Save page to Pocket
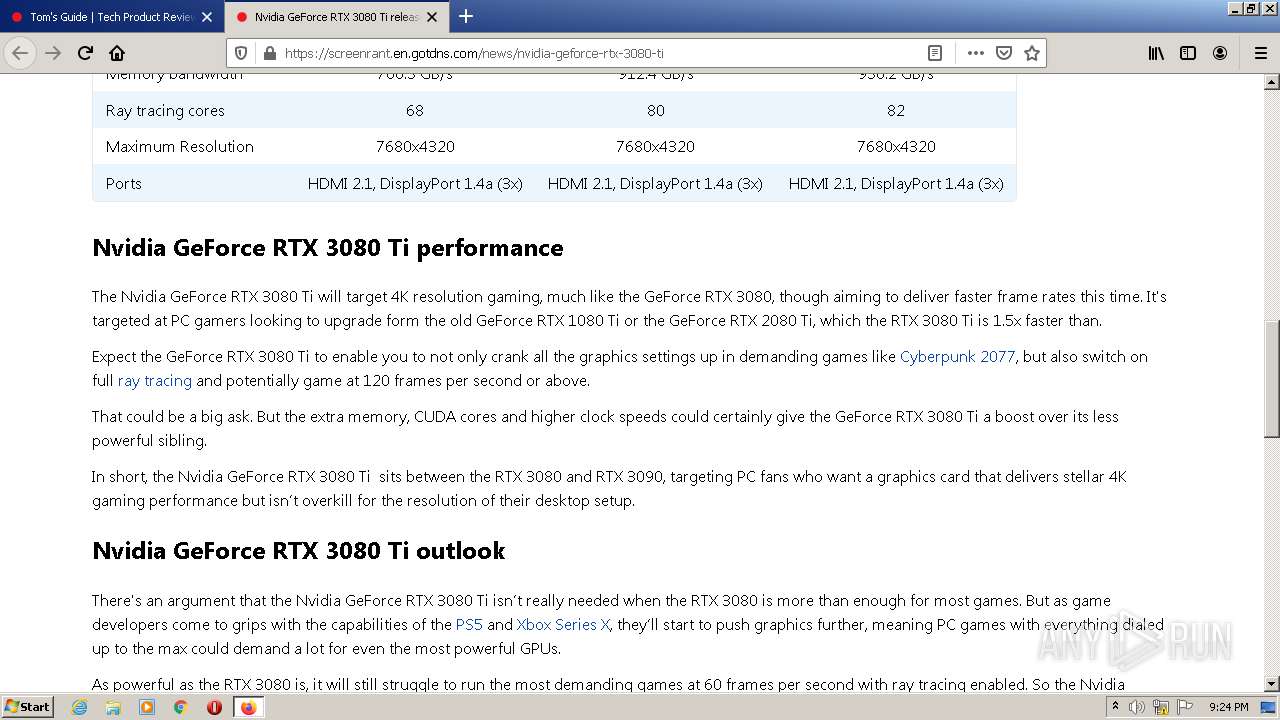The height and width of the screenshot is (720, 1280). 1004,53
